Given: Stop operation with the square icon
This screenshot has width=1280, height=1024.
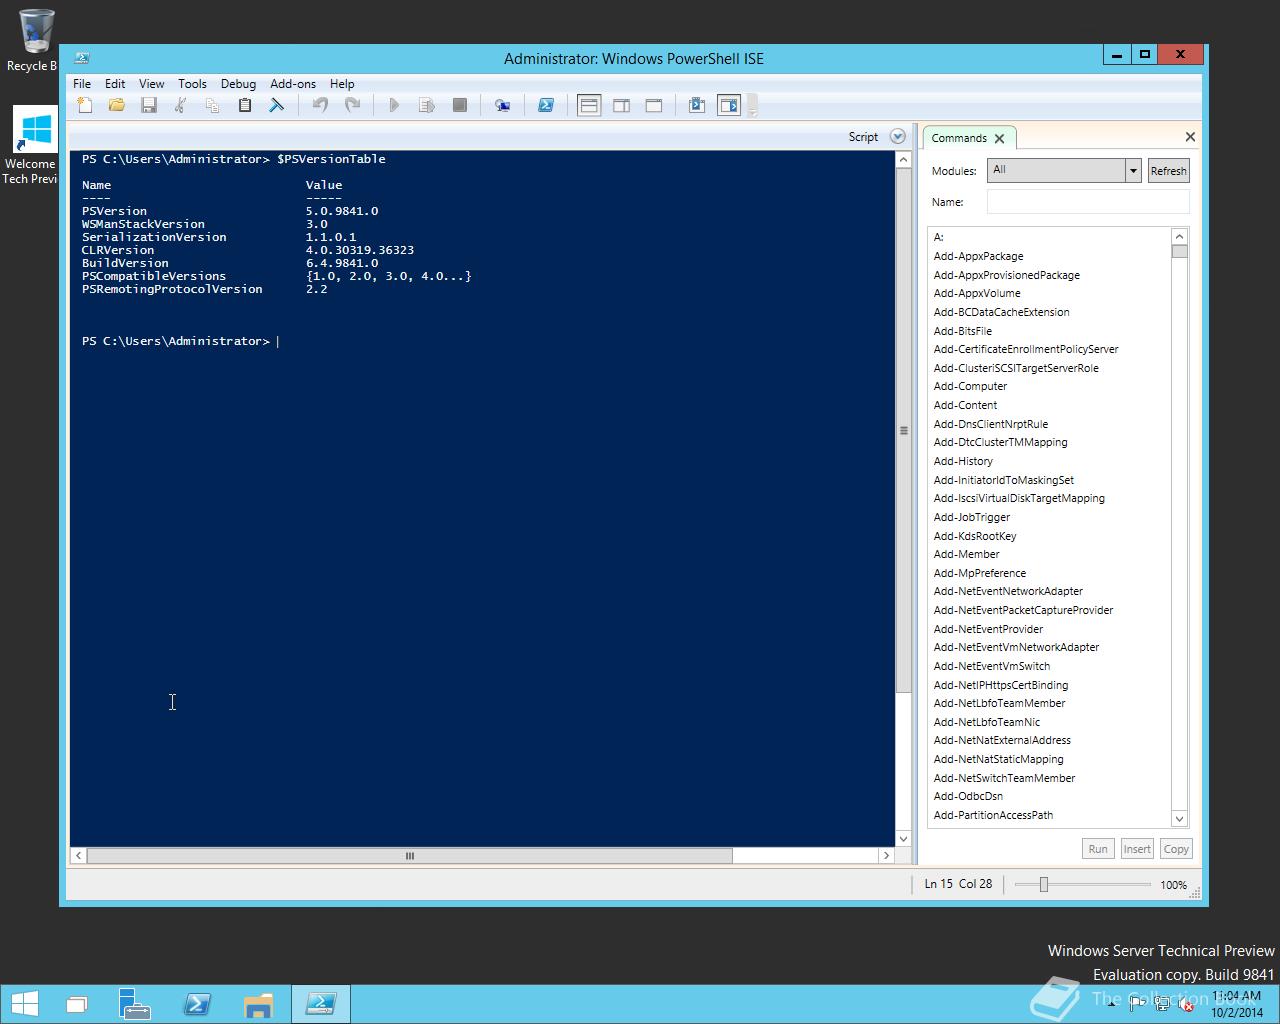Looking at the screenshot, I should click(460, 105).
